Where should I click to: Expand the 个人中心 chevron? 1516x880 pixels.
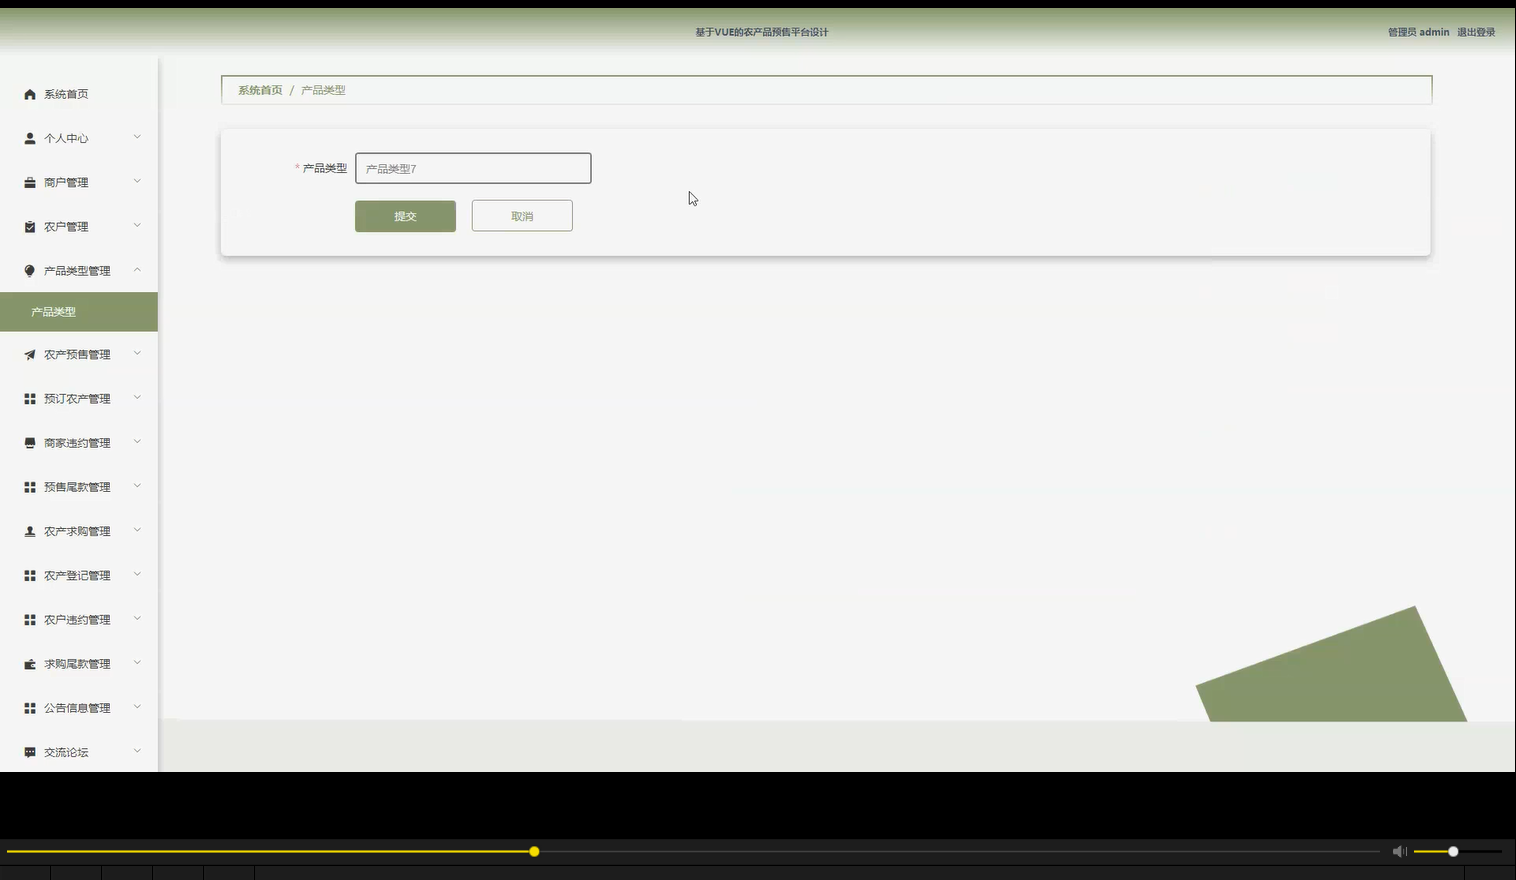click(x=137, y=137)
